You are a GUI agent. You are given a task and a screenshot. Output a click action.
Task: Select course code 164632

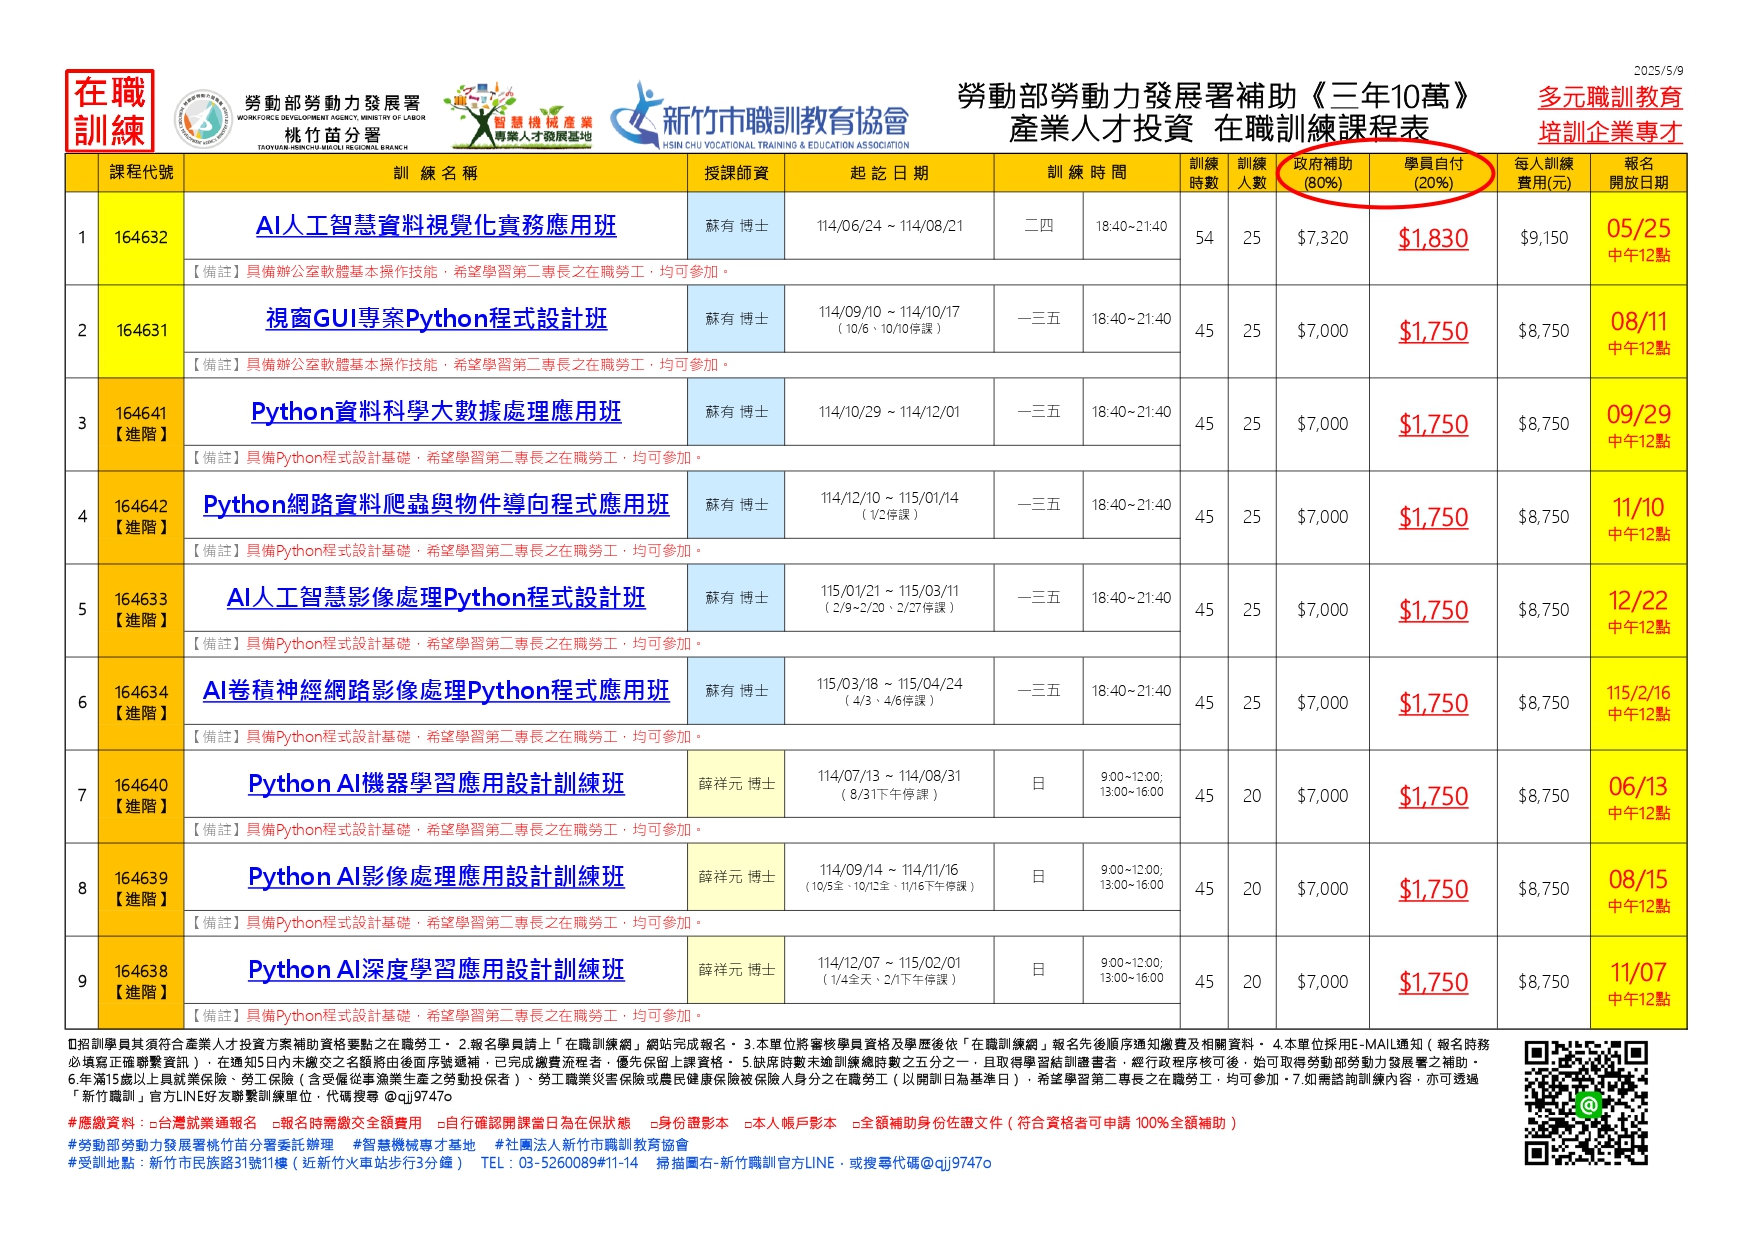click(x=141, y=238)
